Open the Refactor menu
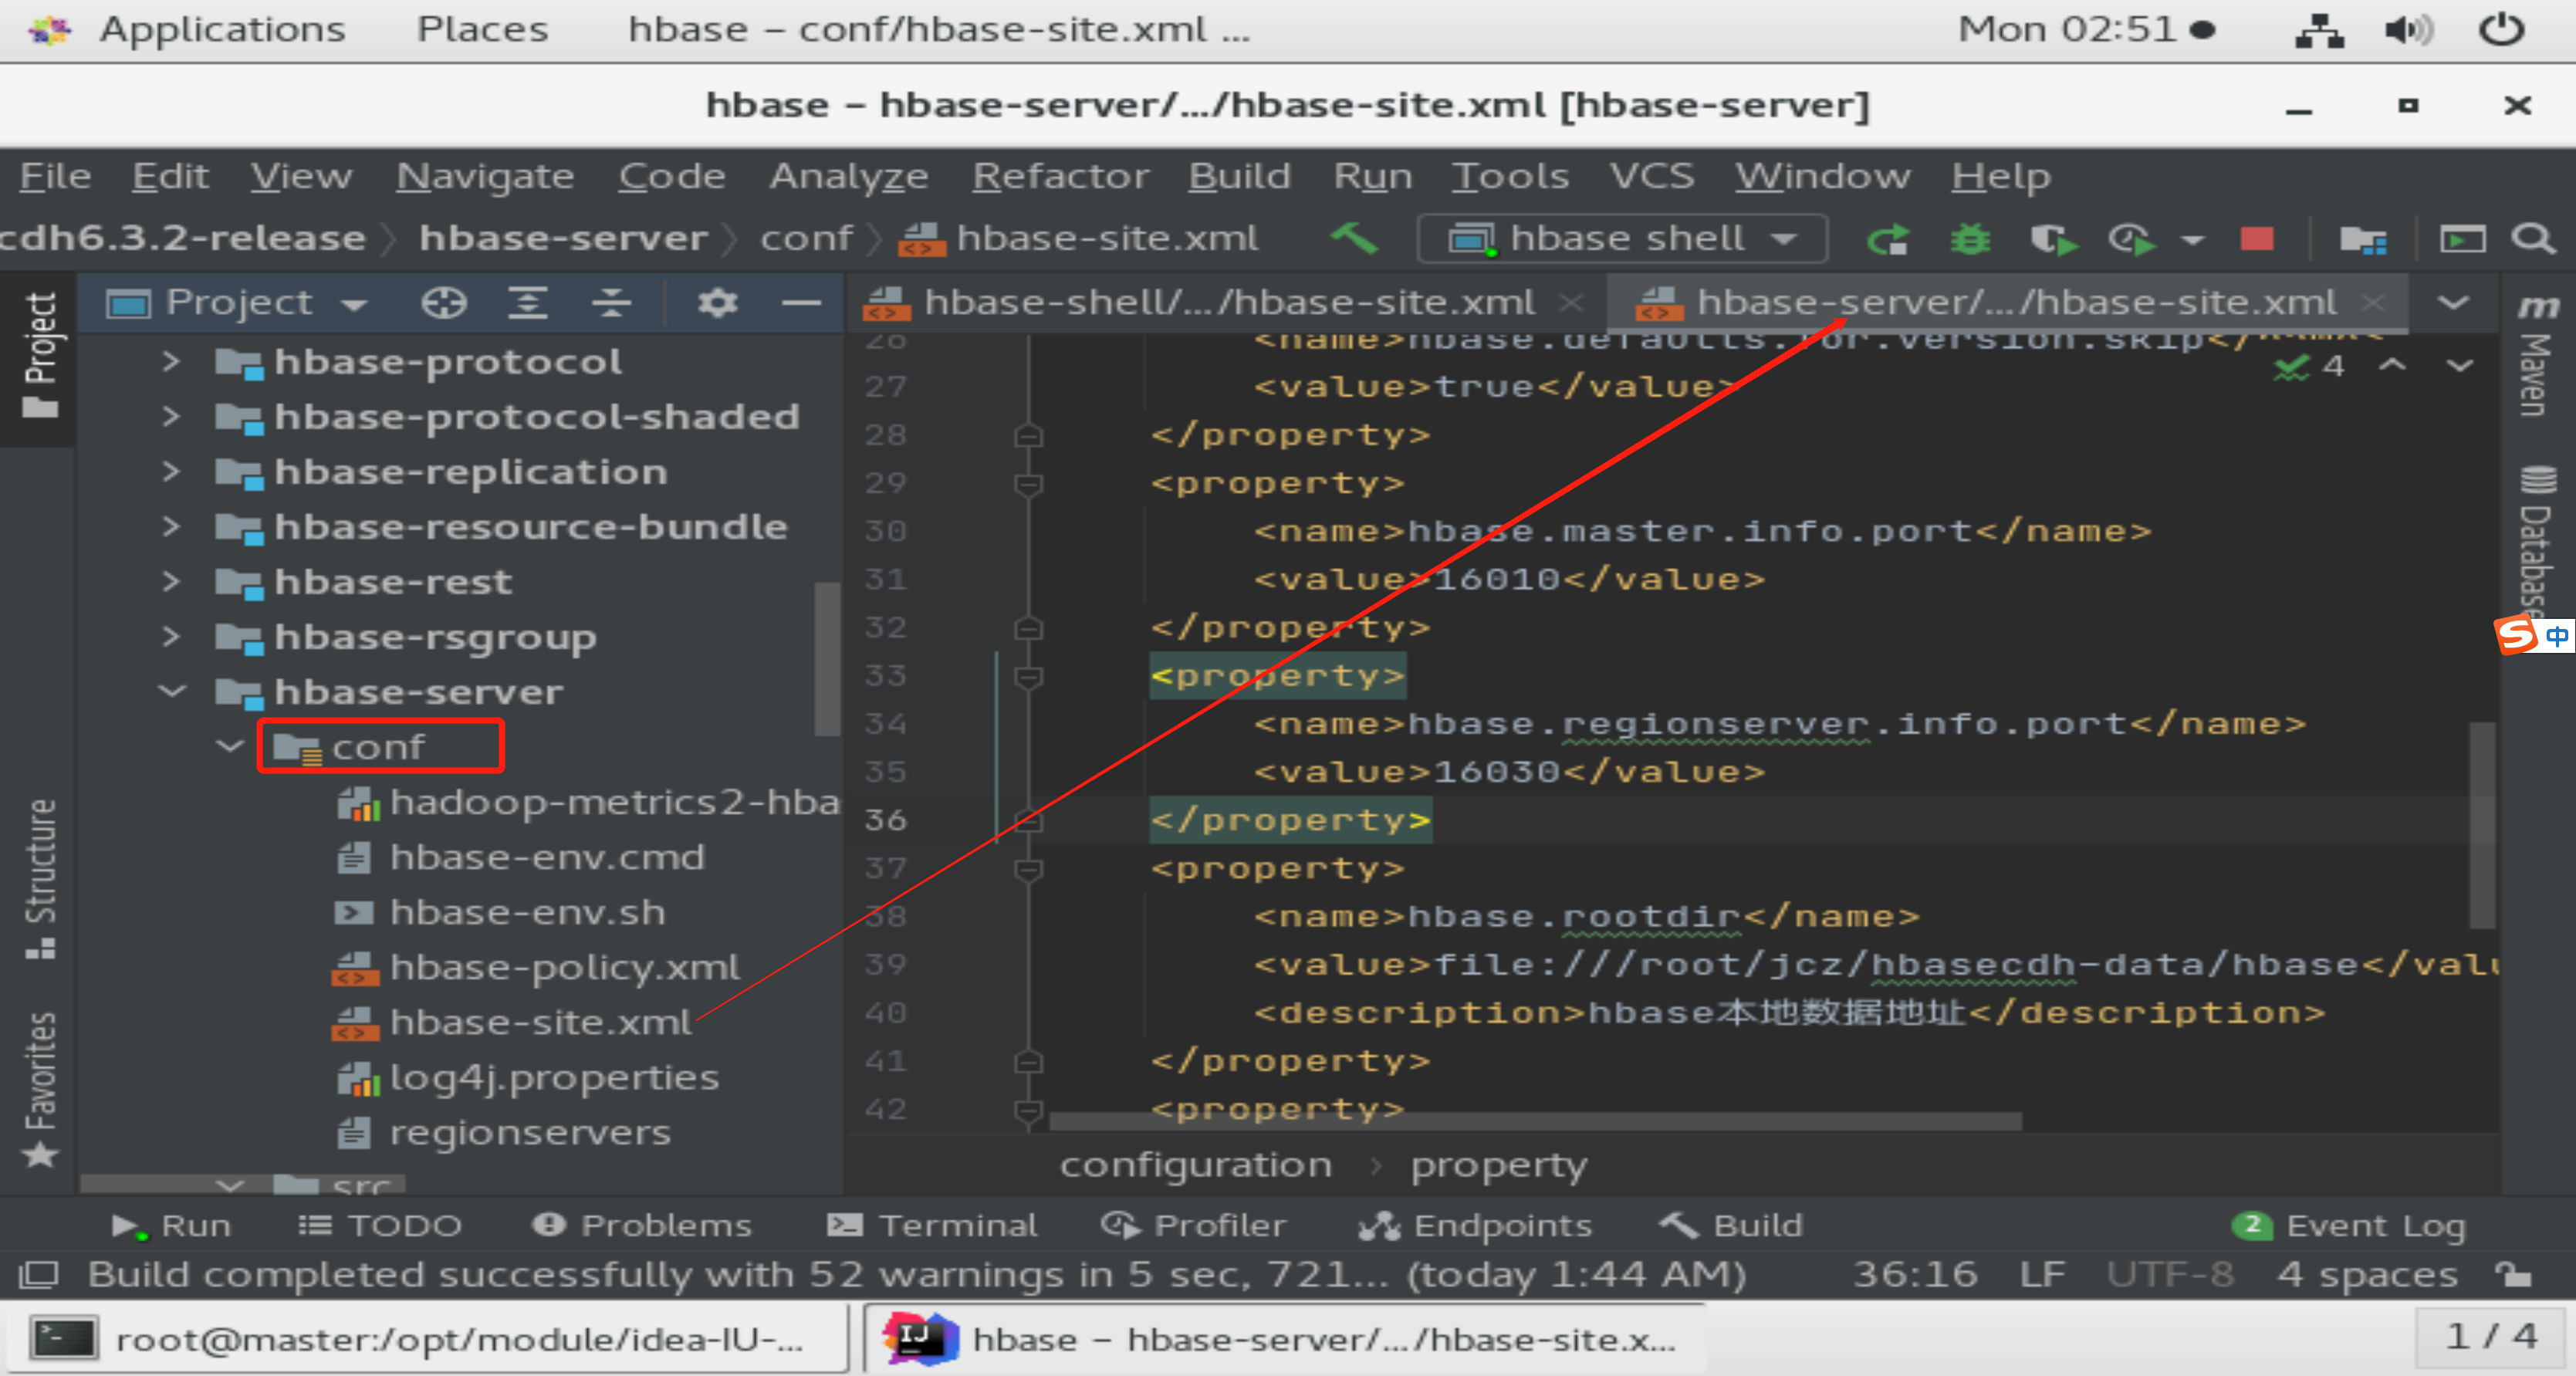This screenshot has height=1376, width=2576. pos(1060,176)
